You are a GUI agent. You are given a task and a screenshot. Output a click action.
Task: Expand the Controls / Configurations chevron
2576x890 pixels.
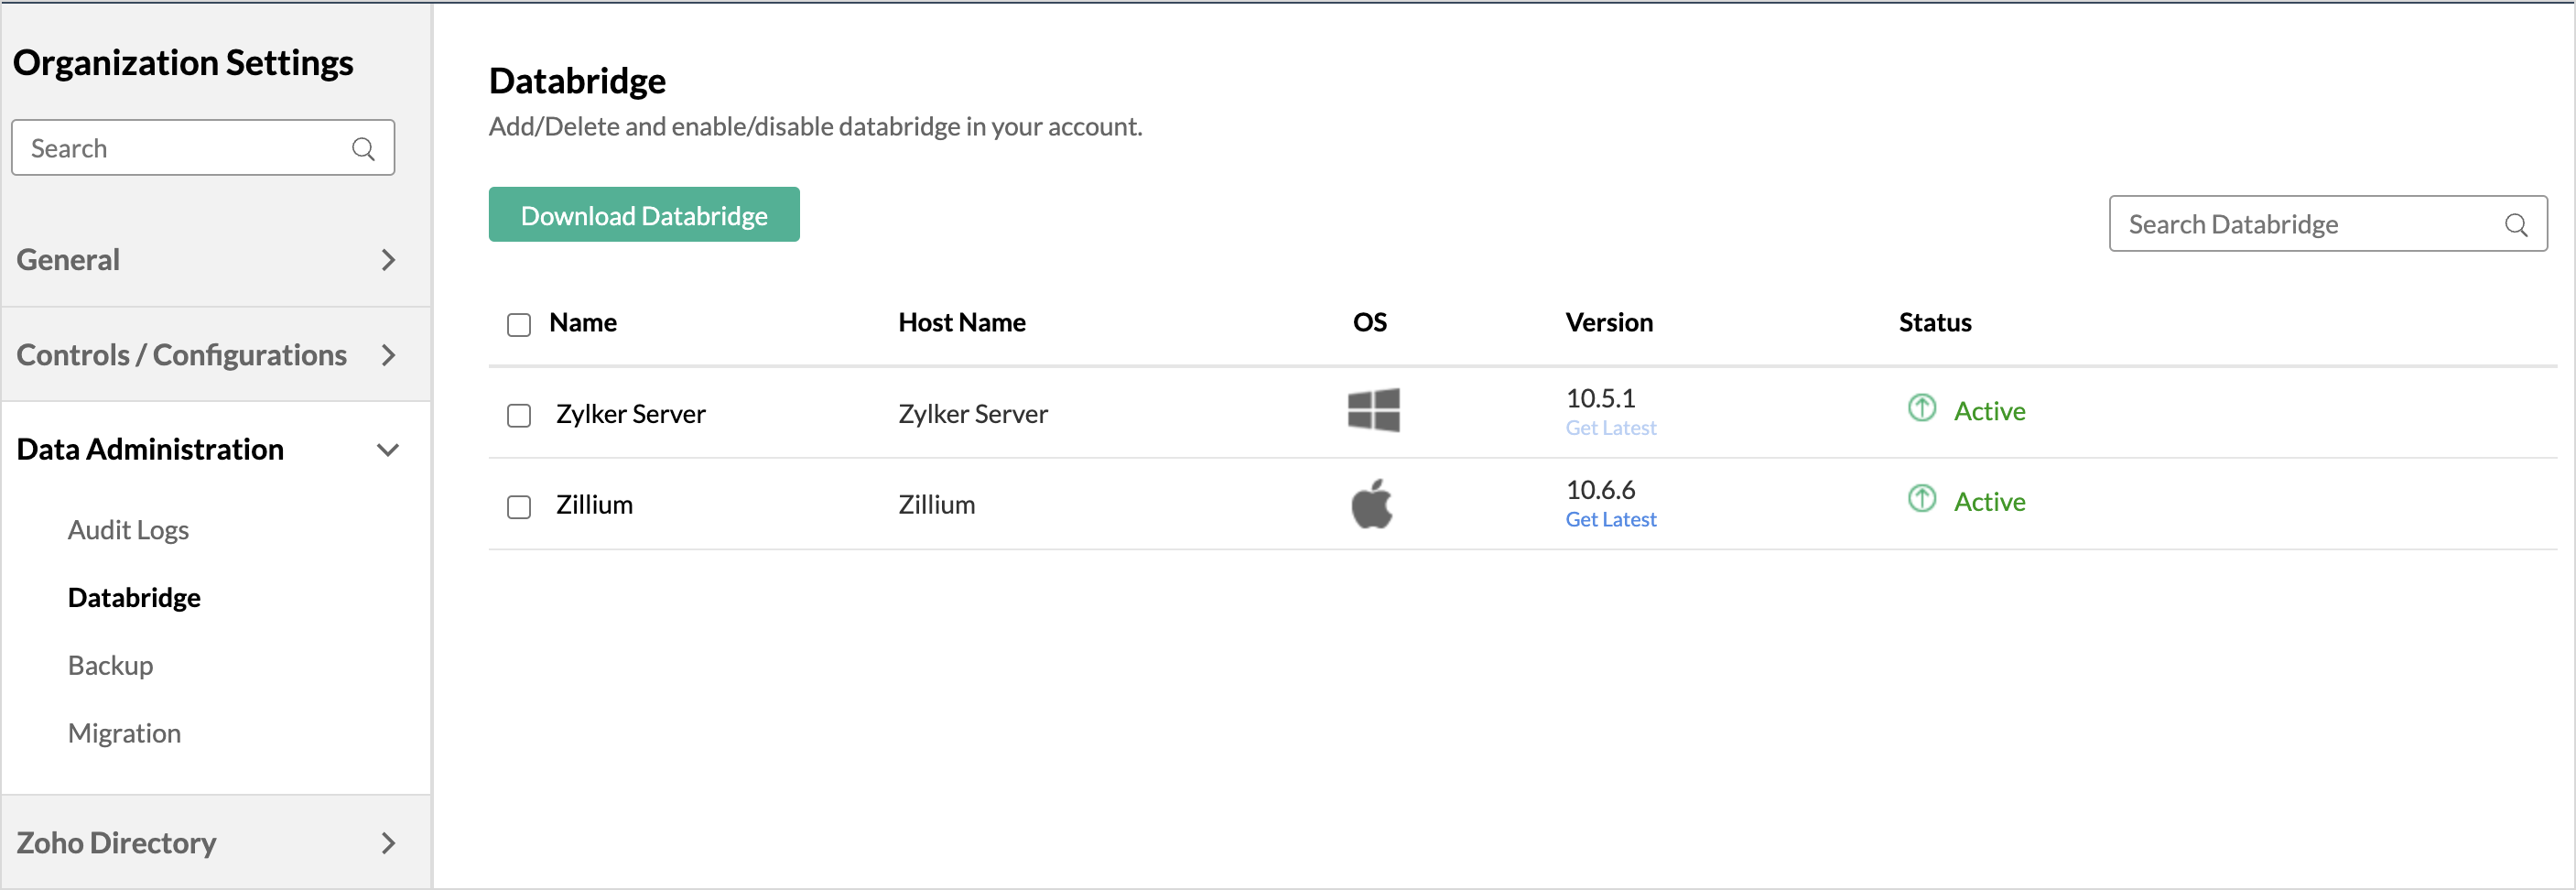(x=388, y=355)
